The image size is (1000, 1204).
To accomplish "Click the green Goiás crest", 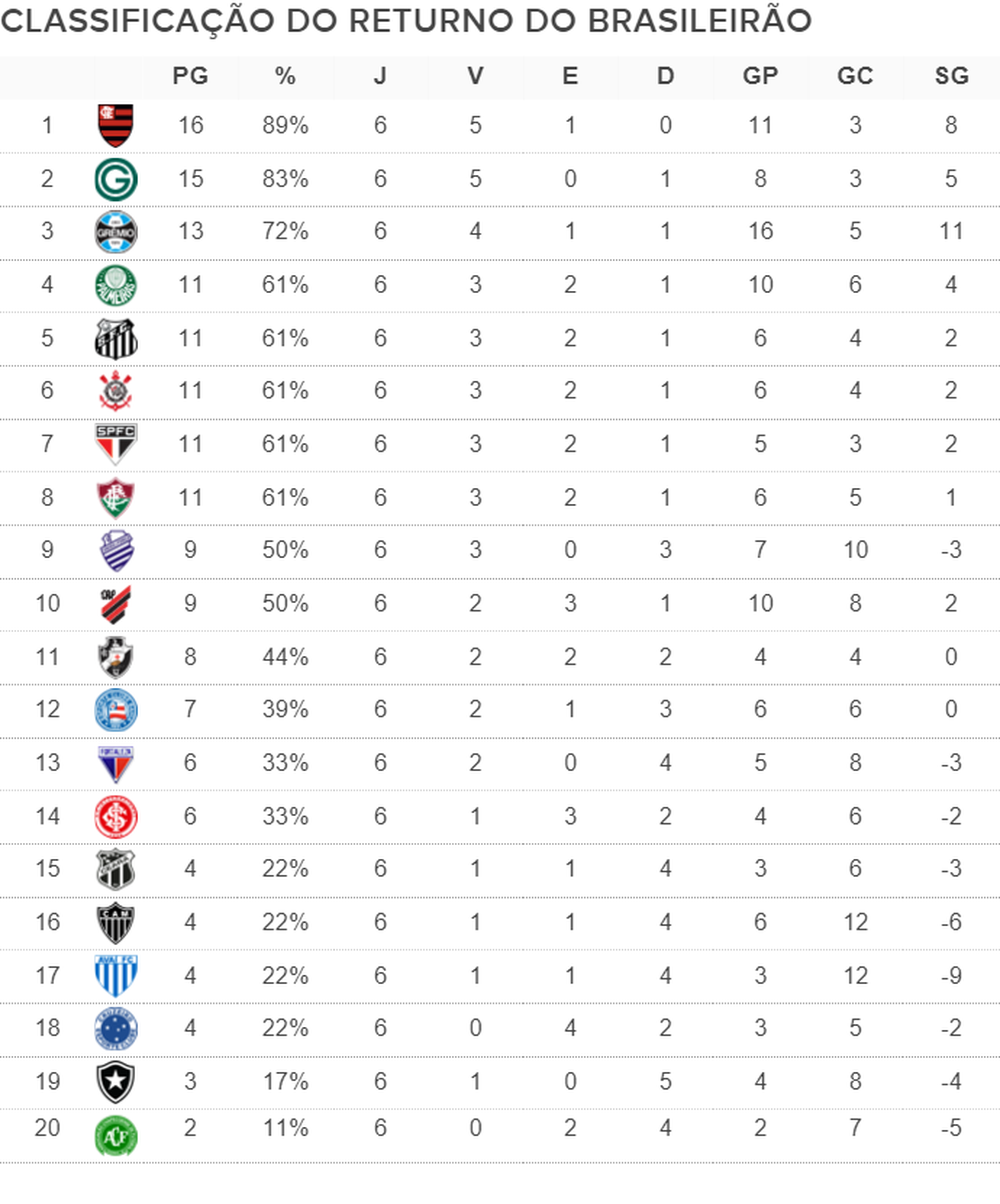I will [x=116, y=180].
